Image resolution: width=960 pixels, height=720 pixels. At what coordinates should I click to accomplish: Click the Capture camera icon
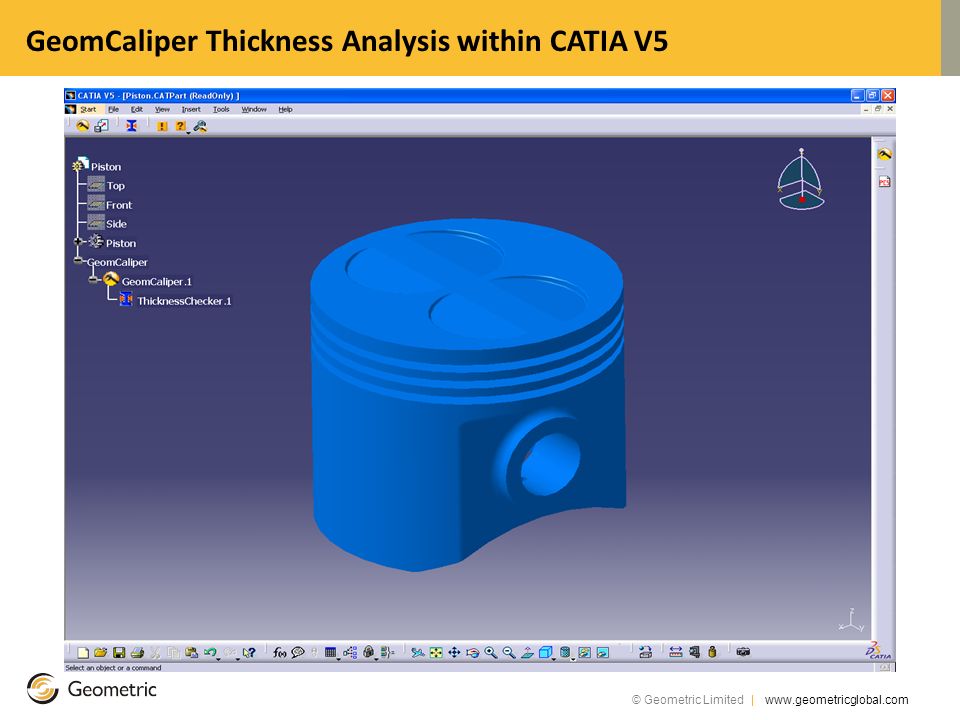click(x=743, y=652)
